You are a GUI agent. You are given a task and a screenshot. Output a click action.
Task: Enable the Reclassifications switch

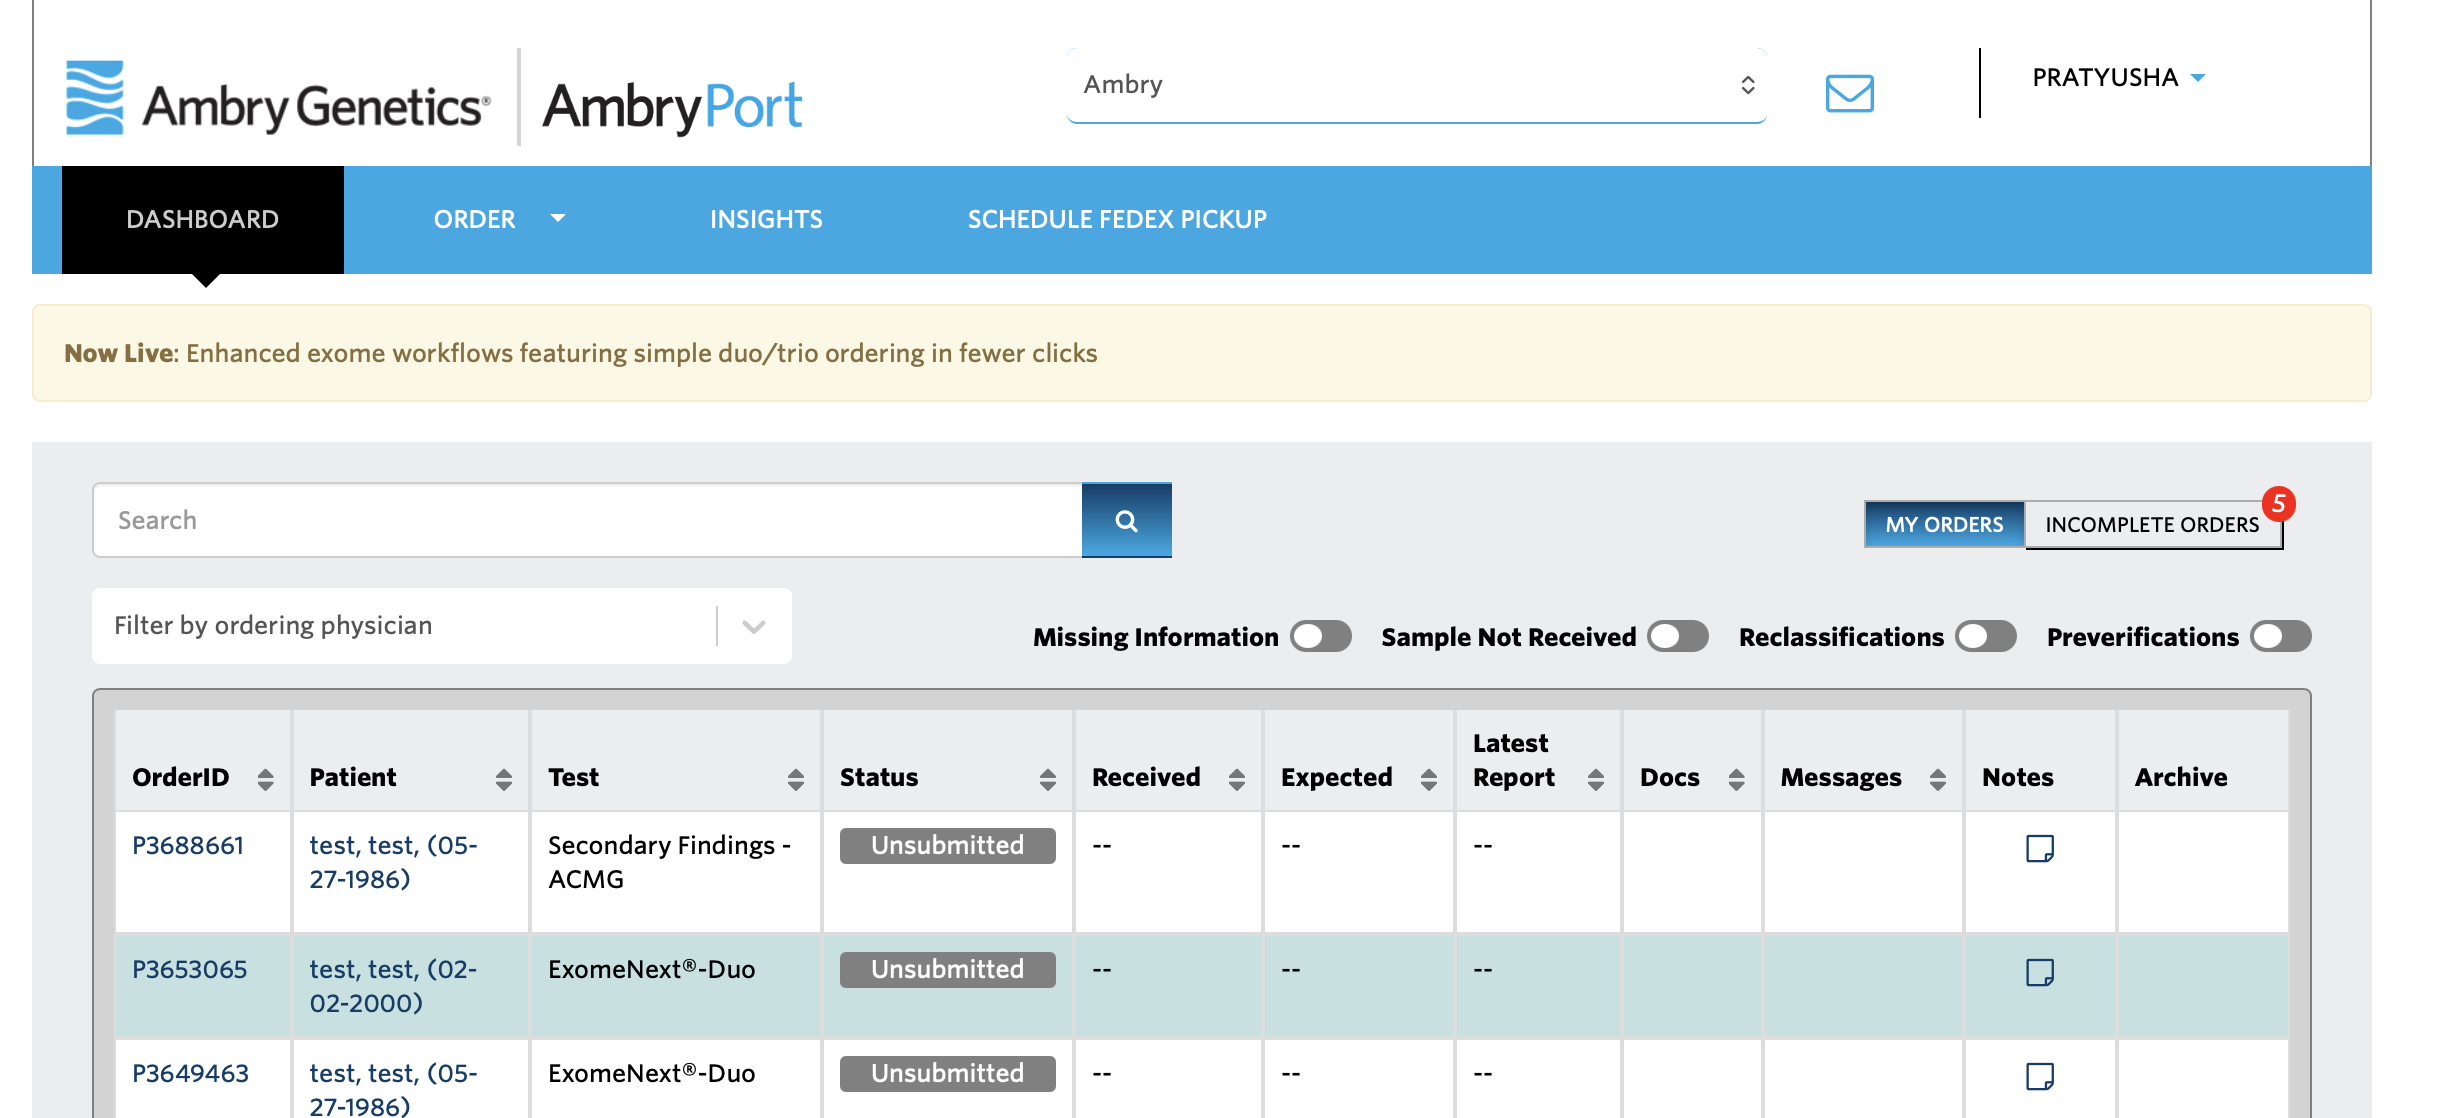click(x=1986, y=636)
